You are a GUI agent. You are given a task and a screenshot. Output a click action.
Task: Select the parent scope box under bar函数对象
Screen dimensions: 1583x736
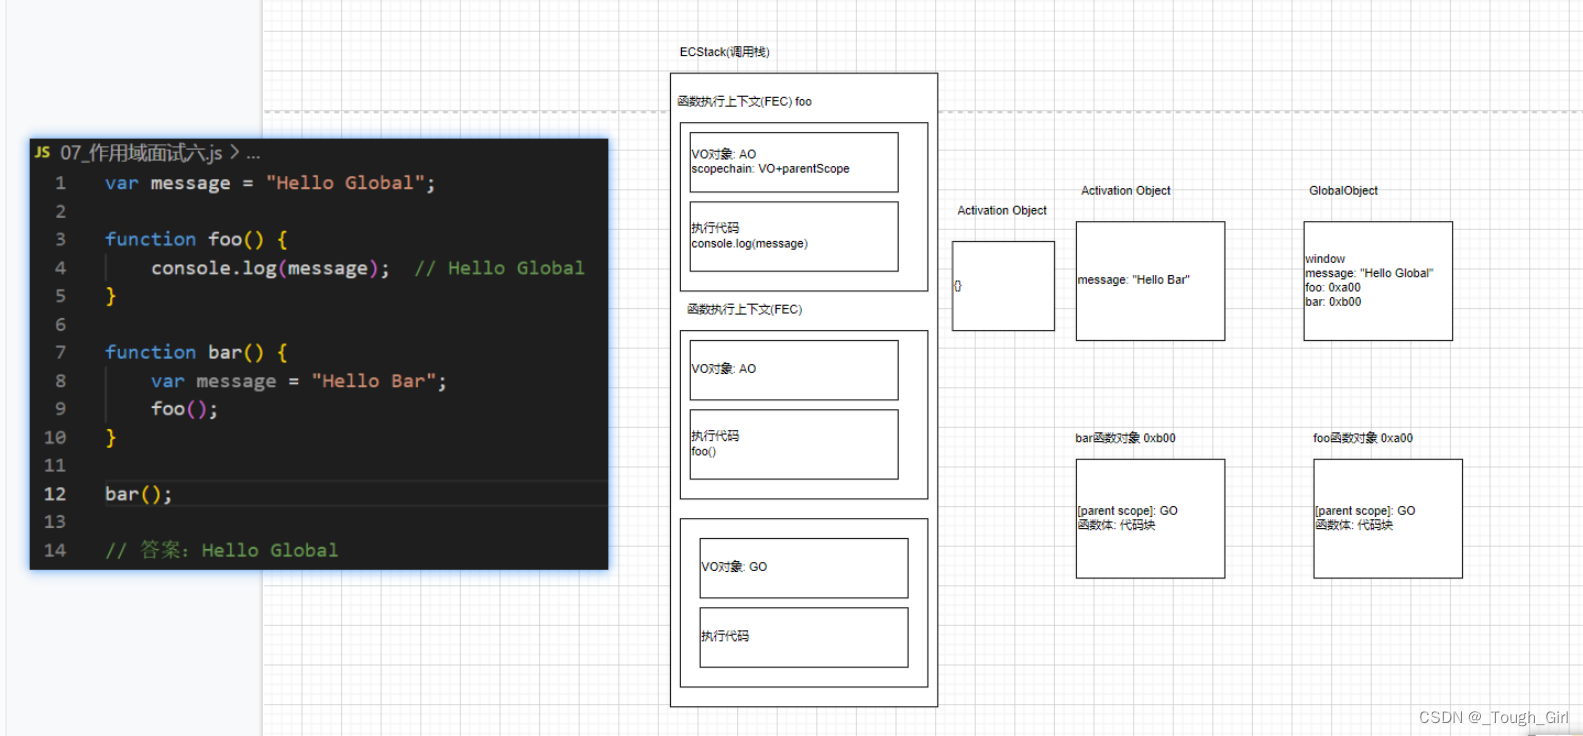coord(1151,519)
